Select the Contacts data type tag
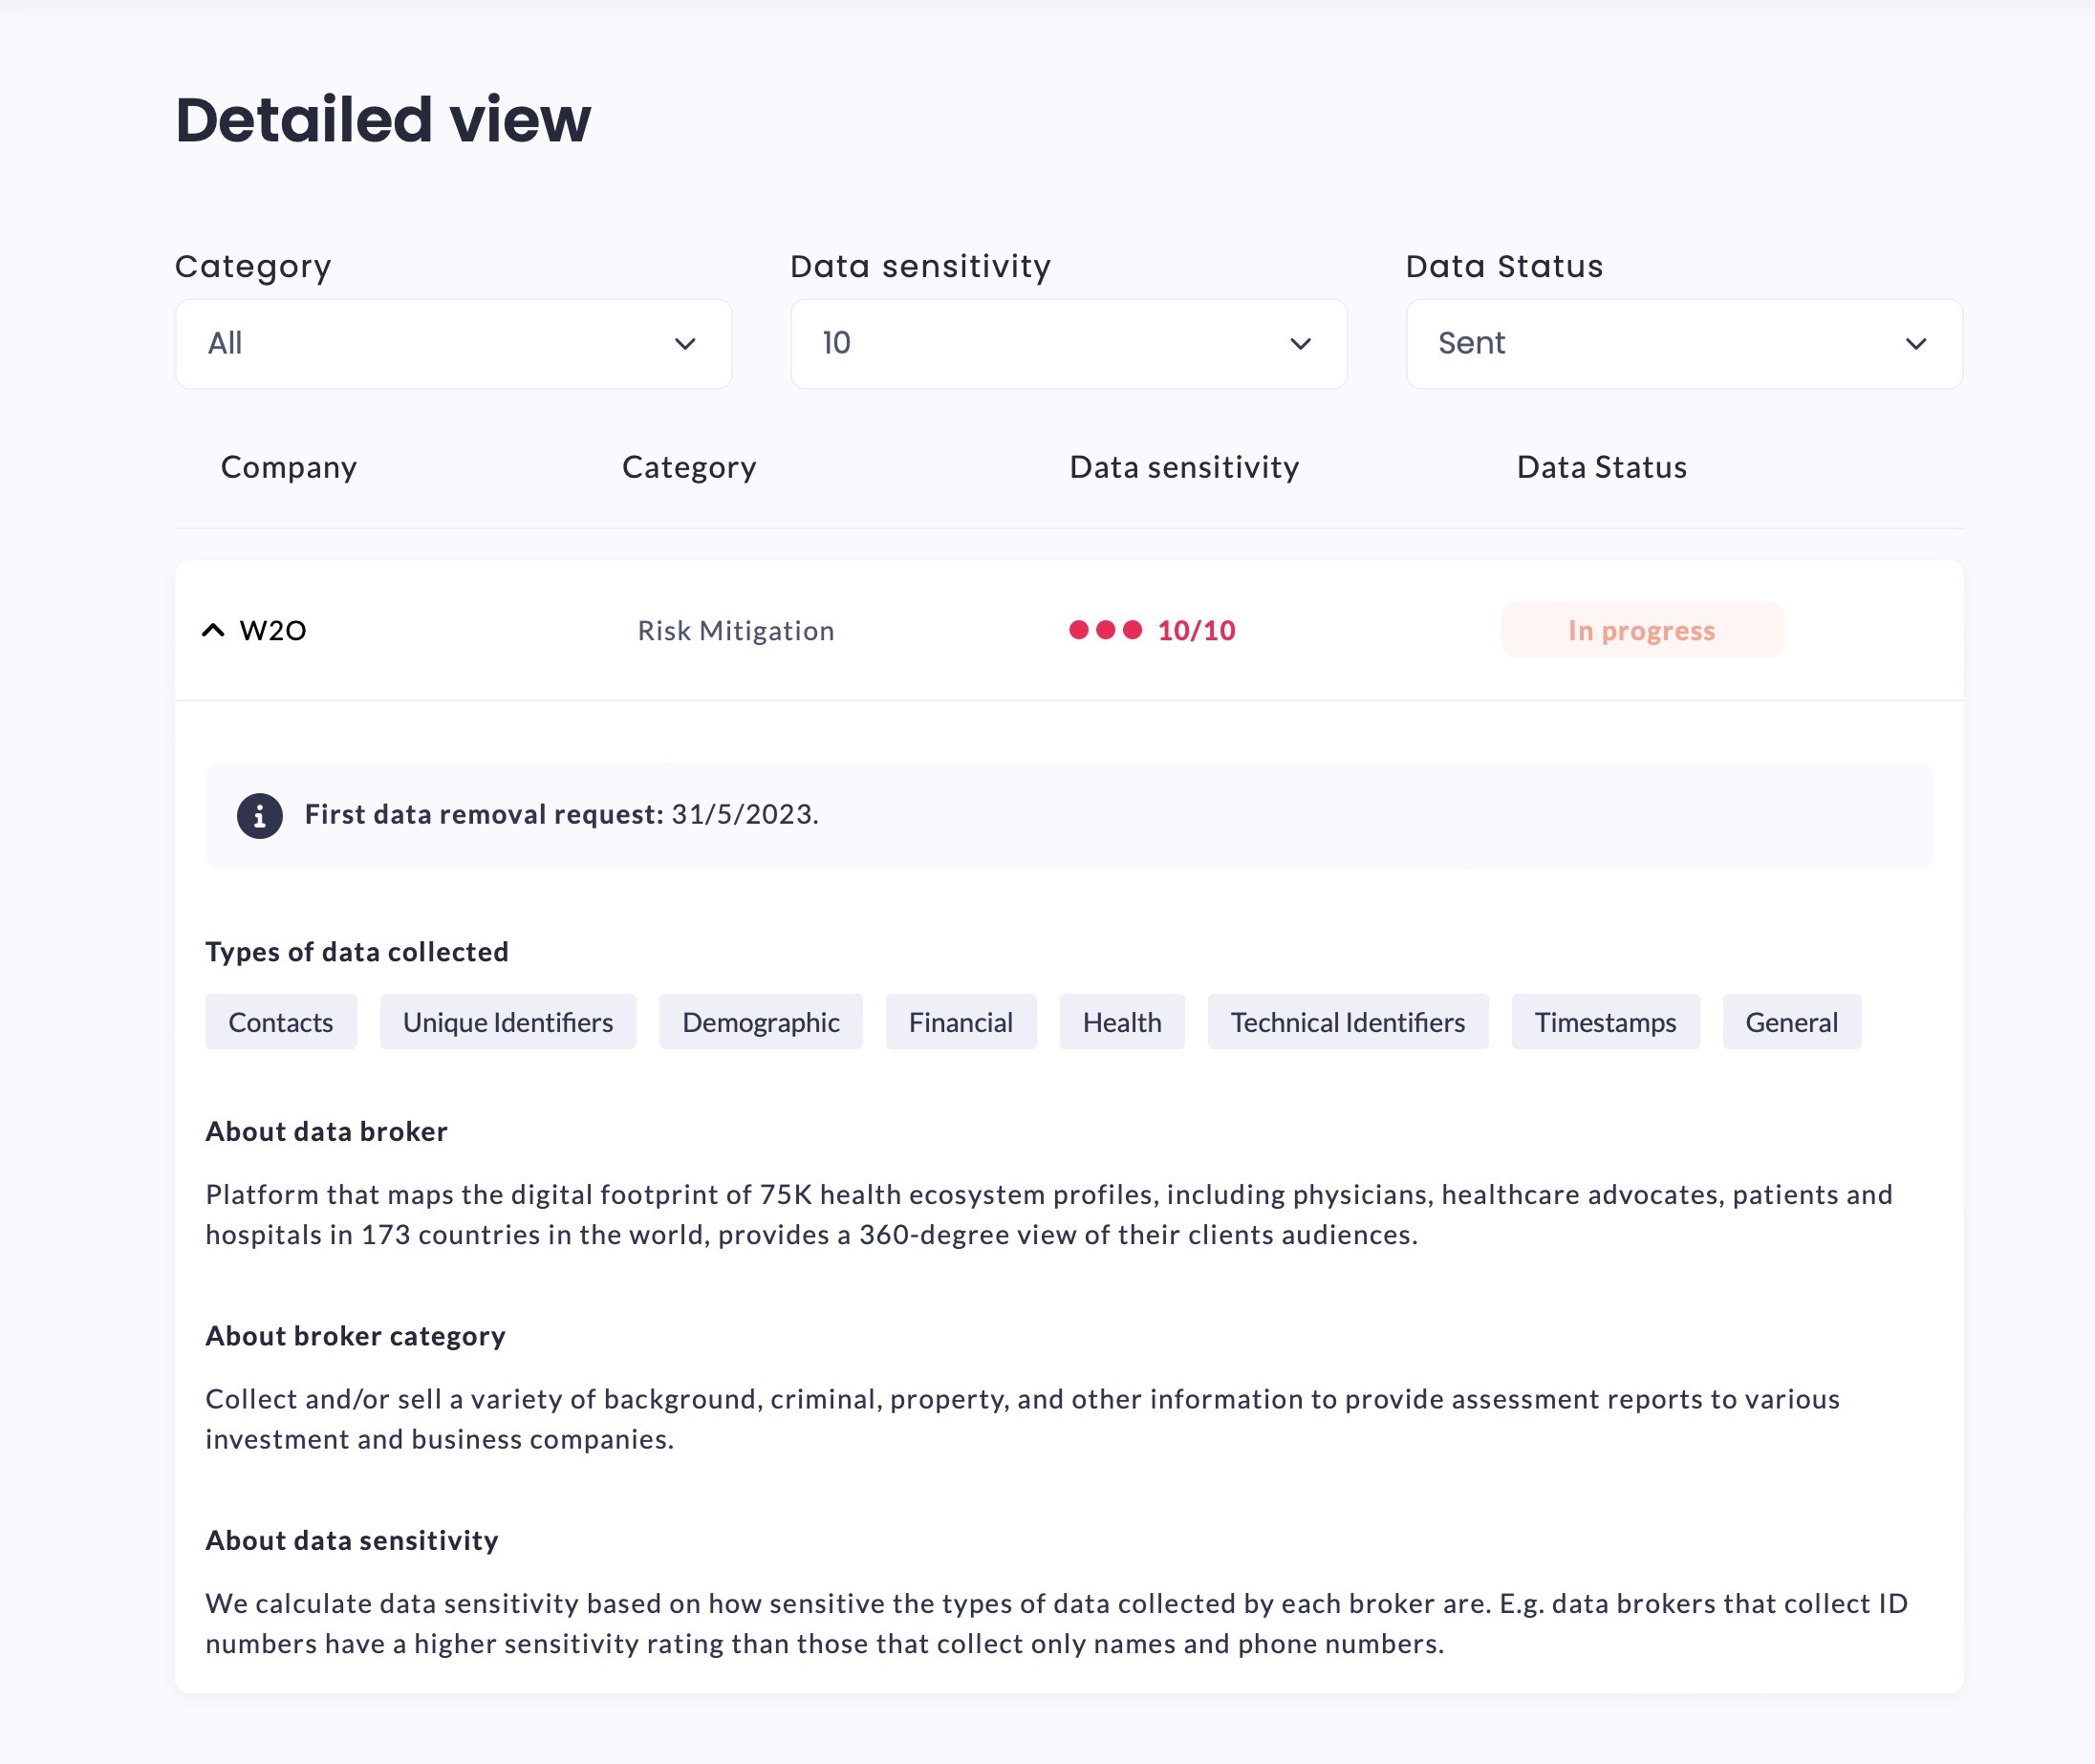 [x=281, y=1022]
